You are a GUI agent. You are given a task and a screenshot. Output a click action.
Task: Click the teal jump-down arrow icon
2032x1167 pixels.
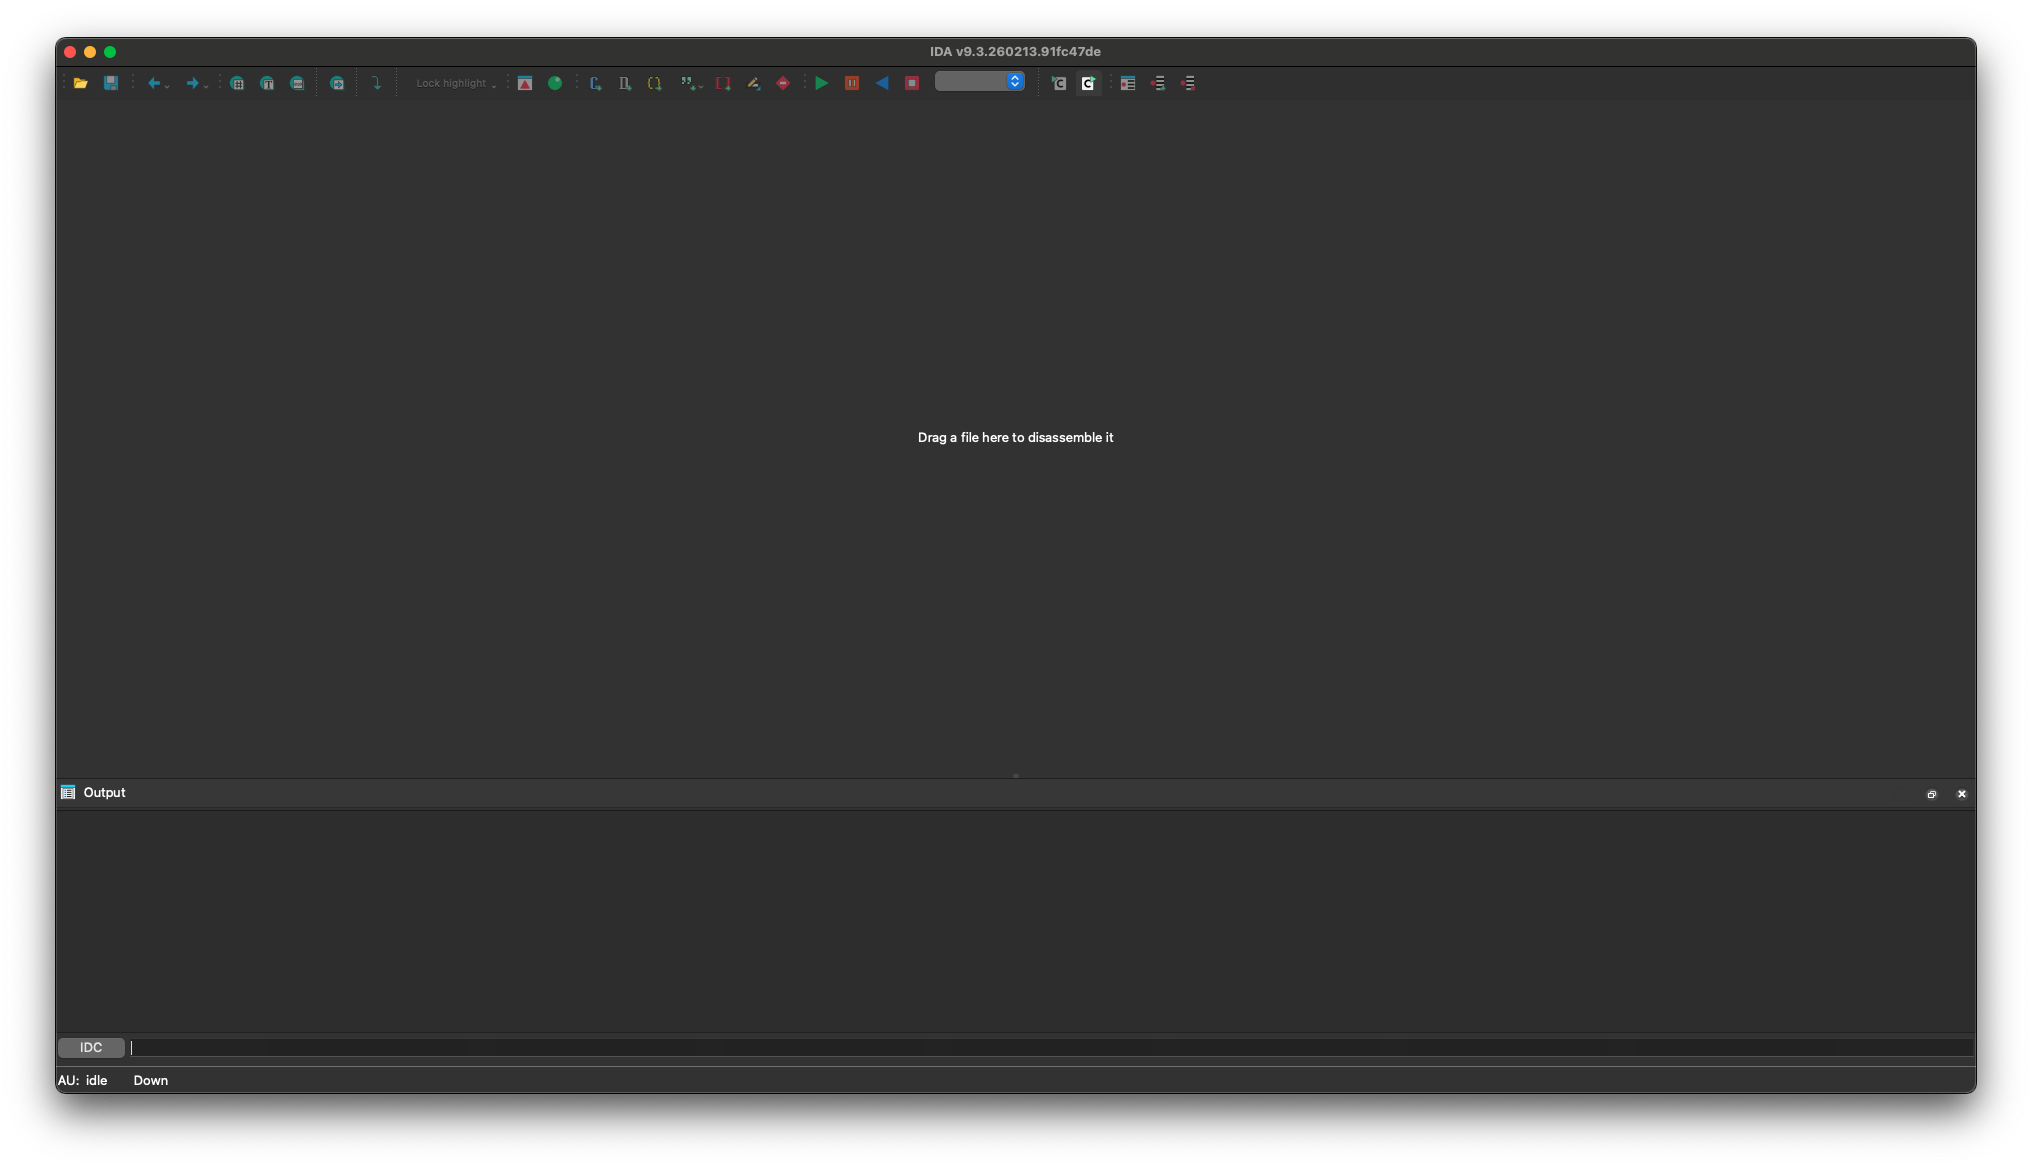(377, 83)
